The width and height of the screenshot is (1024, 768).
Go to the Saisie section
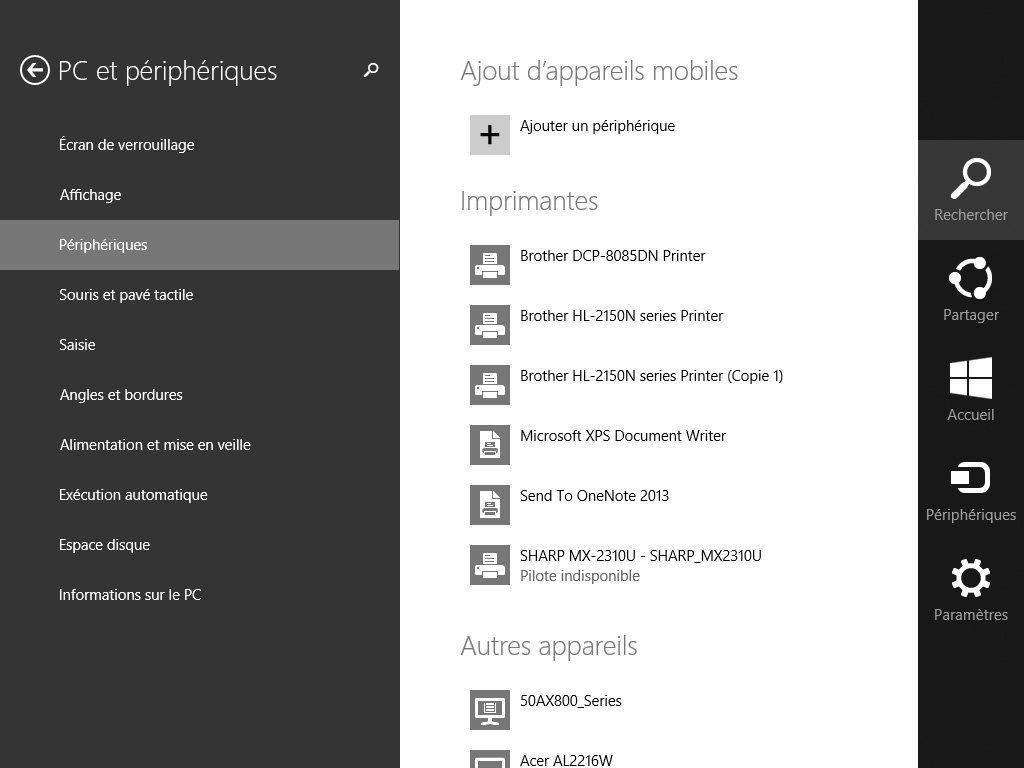(x=199, y=345)
